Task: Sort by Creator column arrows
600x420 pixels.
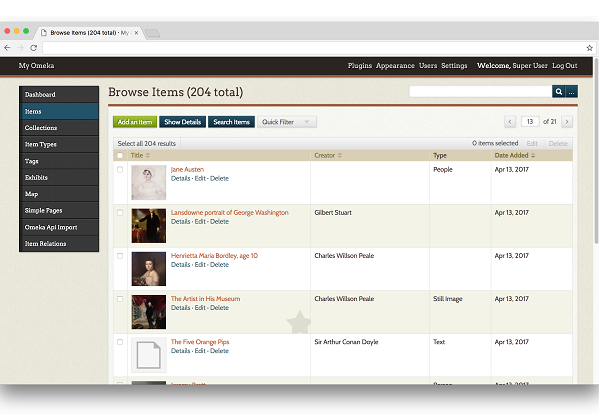Action: point(339,155)
